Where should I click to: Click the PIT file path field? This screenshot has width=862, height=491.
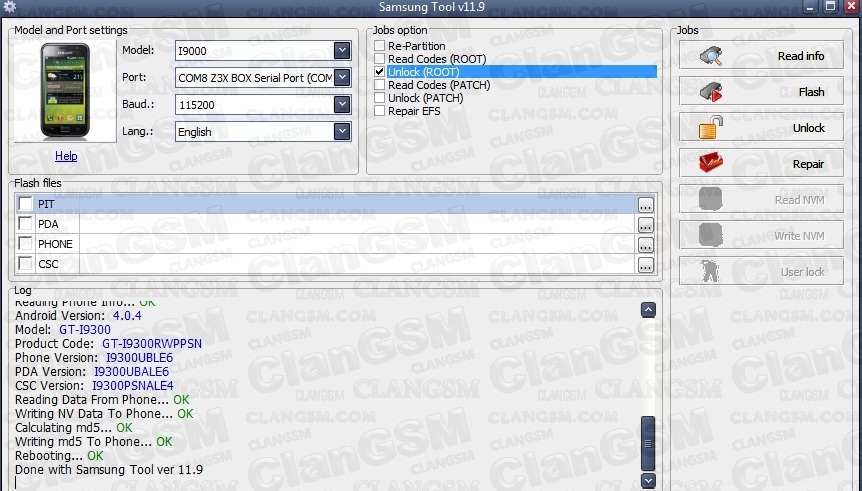[x=358, y=203]
